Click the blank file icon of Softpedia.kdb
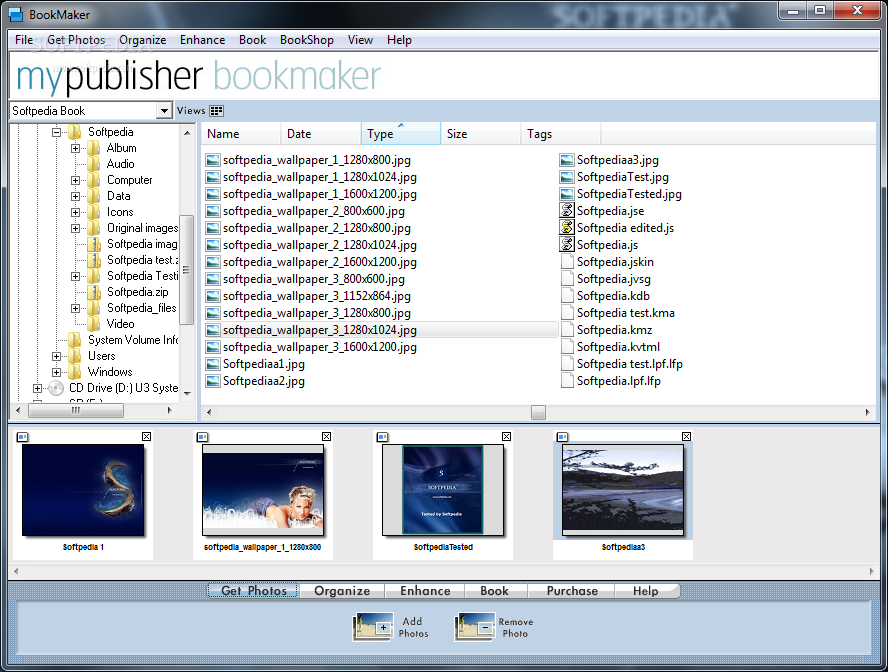This screenshot has width=888, height=672. [567, 296]
